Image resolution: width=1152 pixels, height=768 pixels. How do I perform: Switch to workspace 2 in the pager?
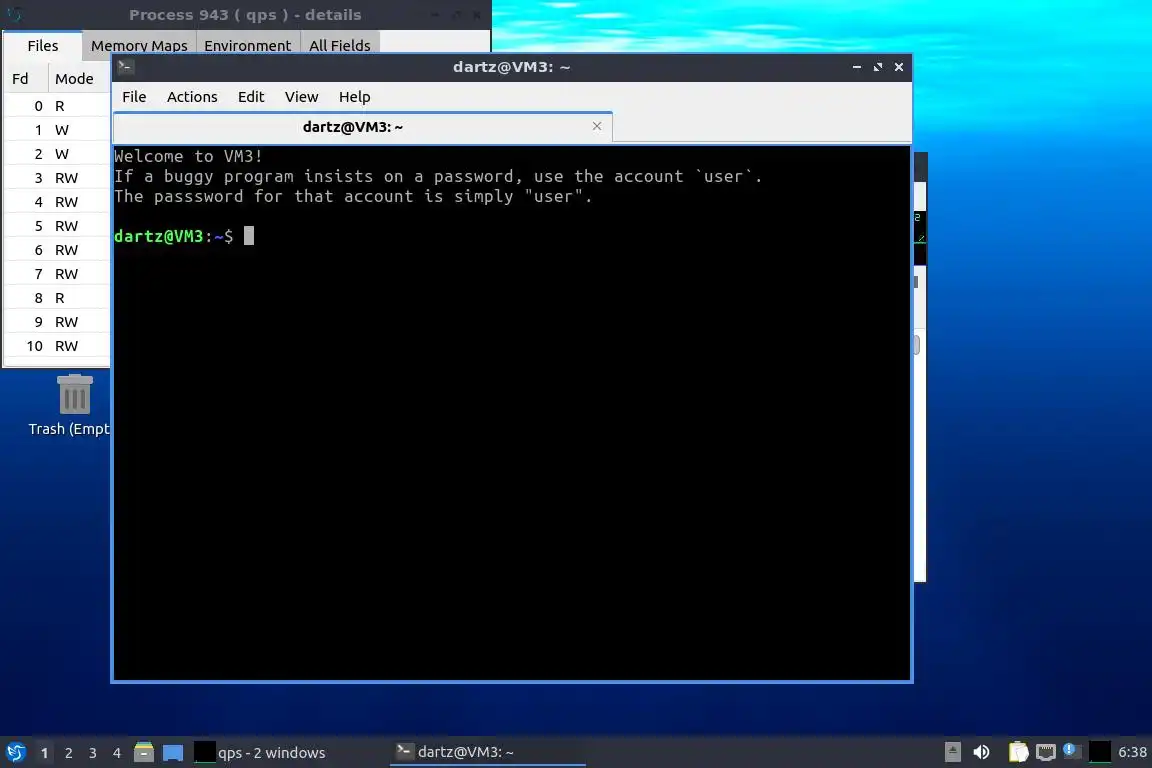pyautogui.click(x=68, y=753)
